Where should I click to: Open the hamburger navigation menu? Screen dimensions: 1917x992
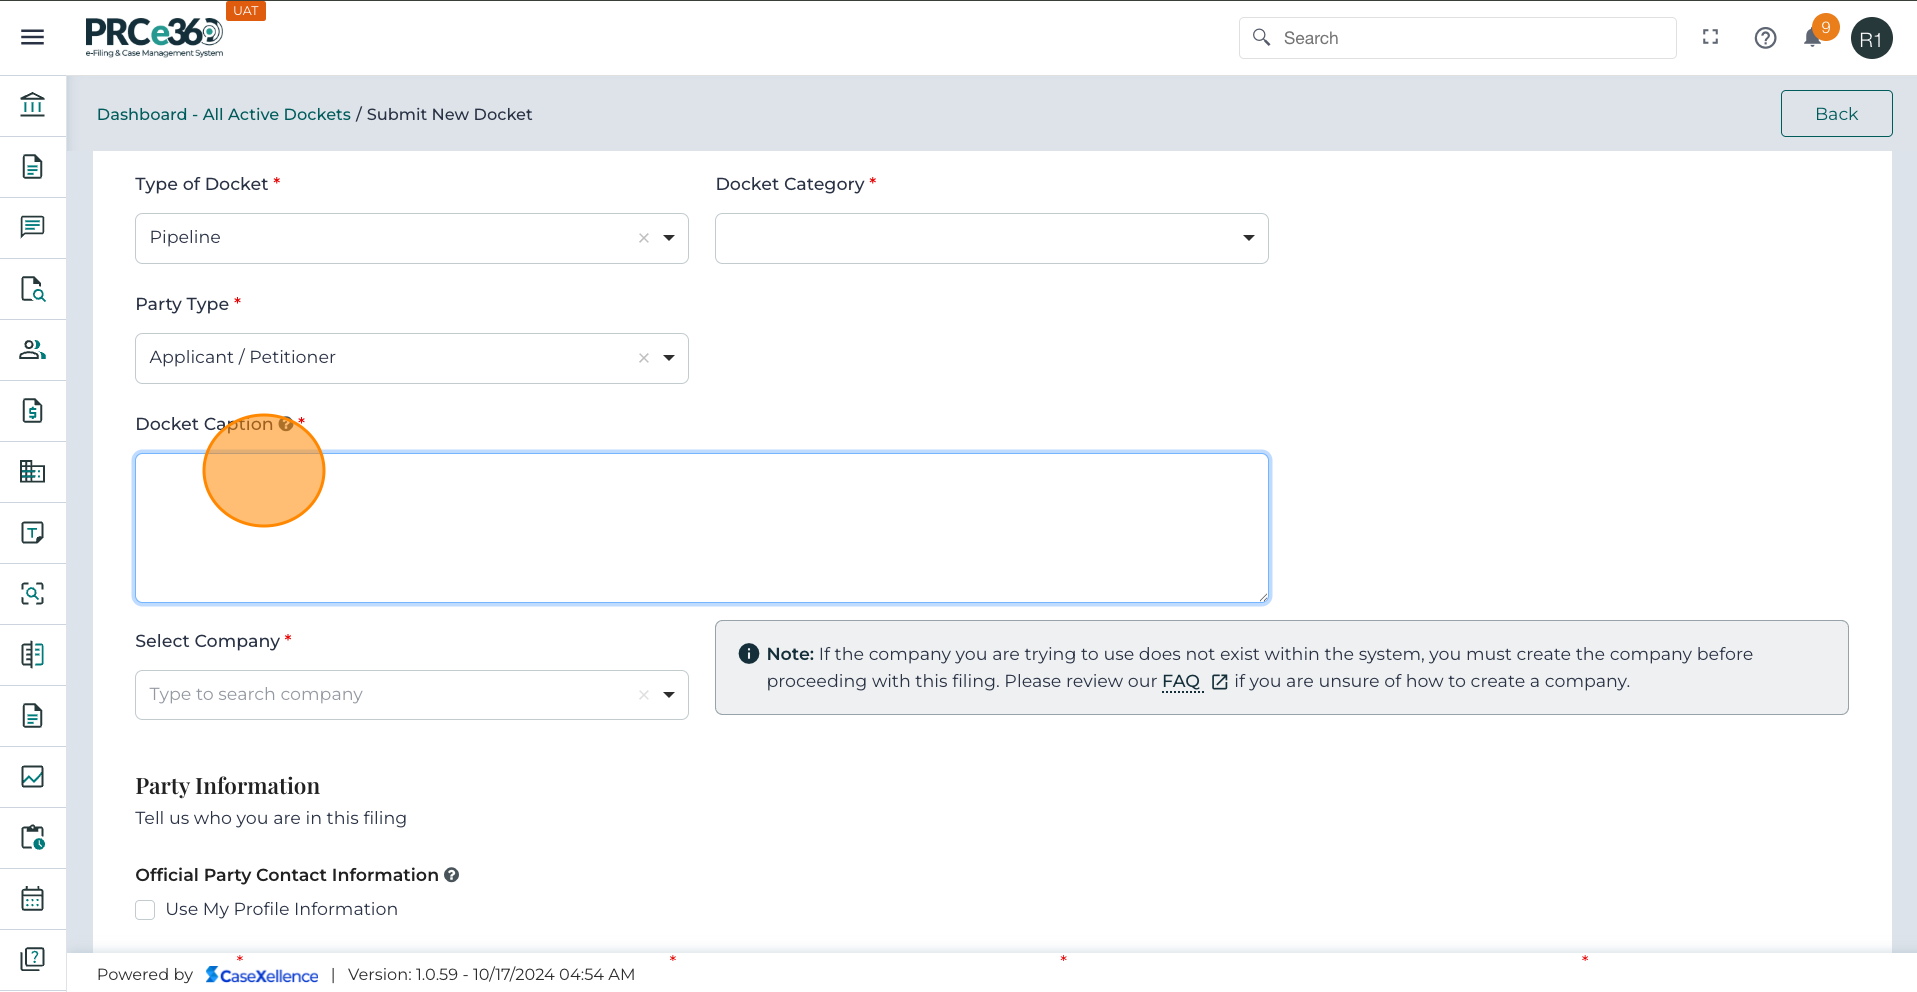pos(32,37)
